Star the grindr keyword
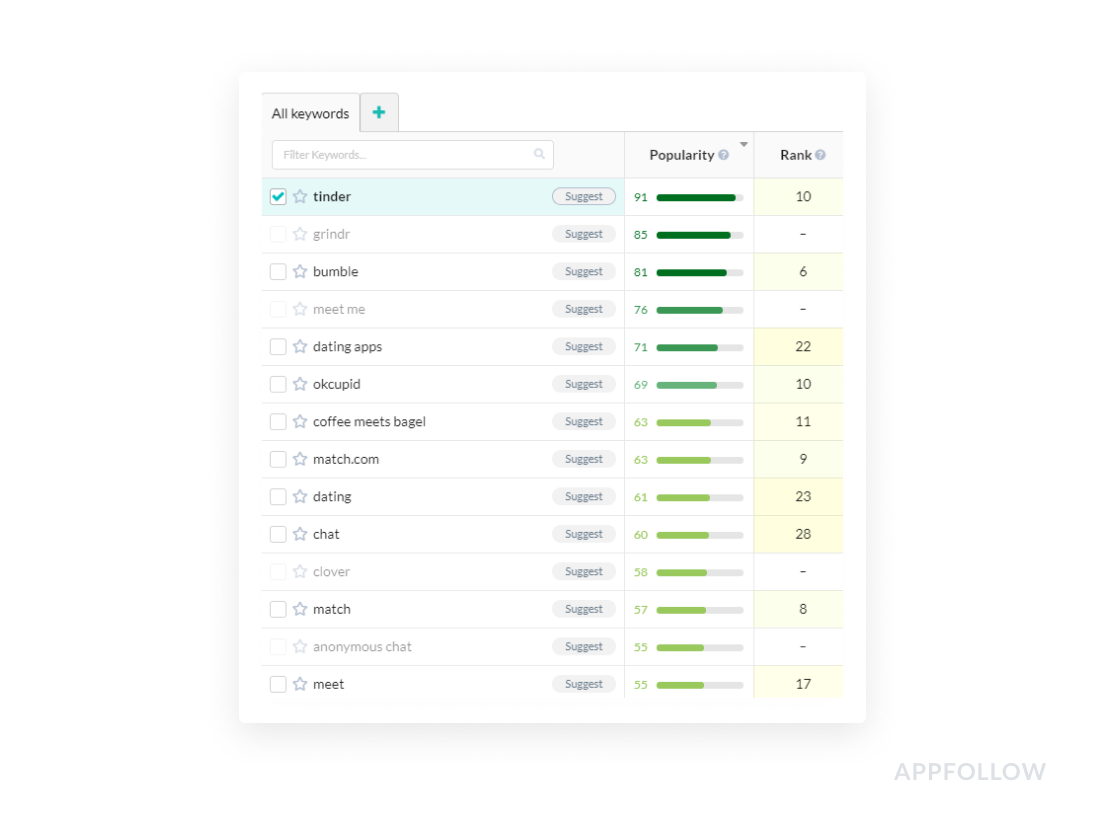The height and width of the screenshot is (820, 1106). pyautogui.click(x=300, y=233)
